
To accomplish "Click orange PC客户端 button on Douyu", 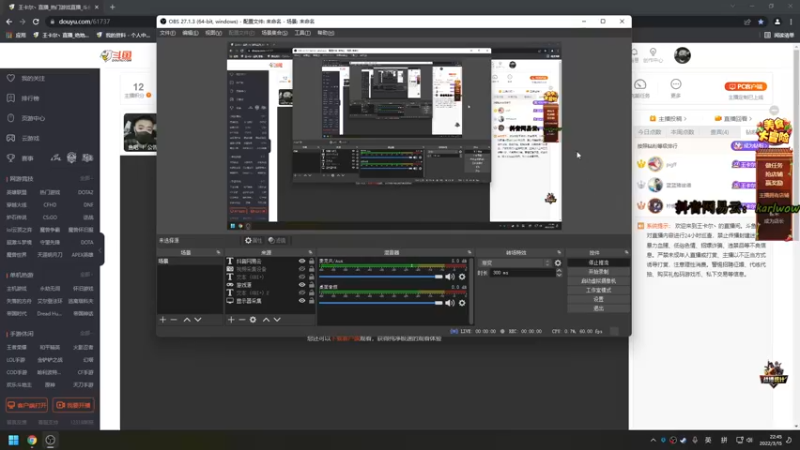I will click(x=745, y=86).
